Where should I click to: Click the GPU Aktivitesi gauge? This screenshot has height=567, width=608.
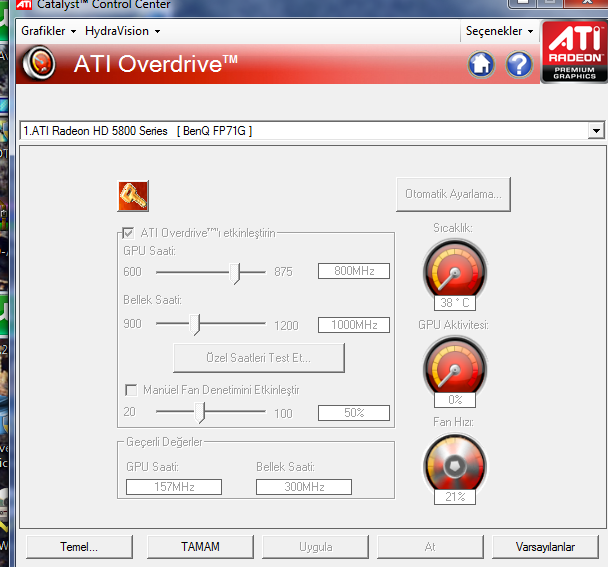(454, 367)
